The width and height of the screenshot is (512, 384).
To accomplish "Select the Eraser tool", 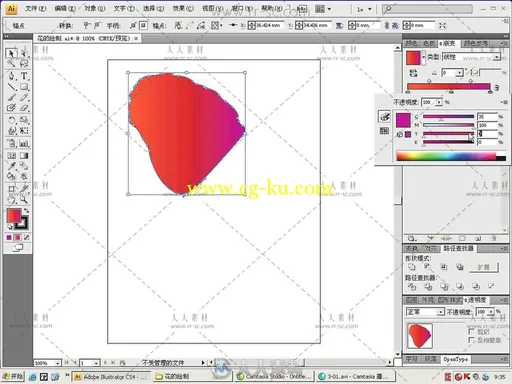I will (x=24, y=108).
